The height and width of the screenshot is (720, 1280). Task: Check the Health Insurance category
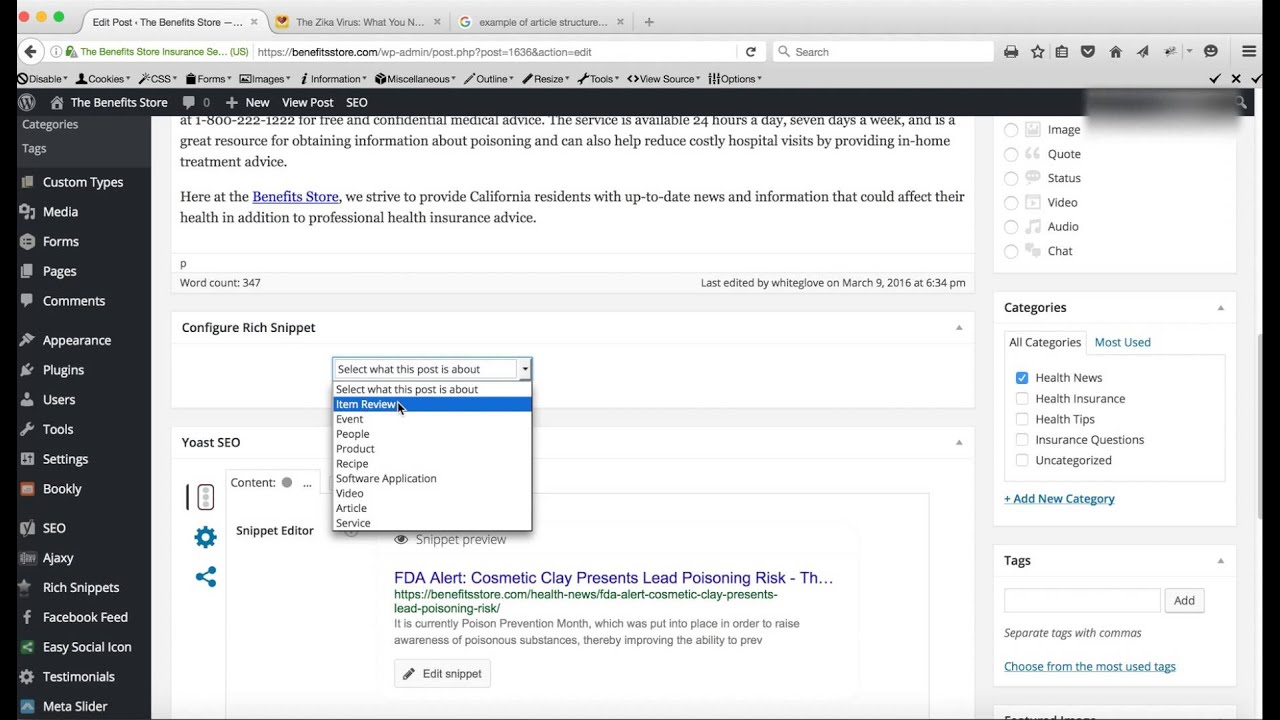pos(1022,399)
